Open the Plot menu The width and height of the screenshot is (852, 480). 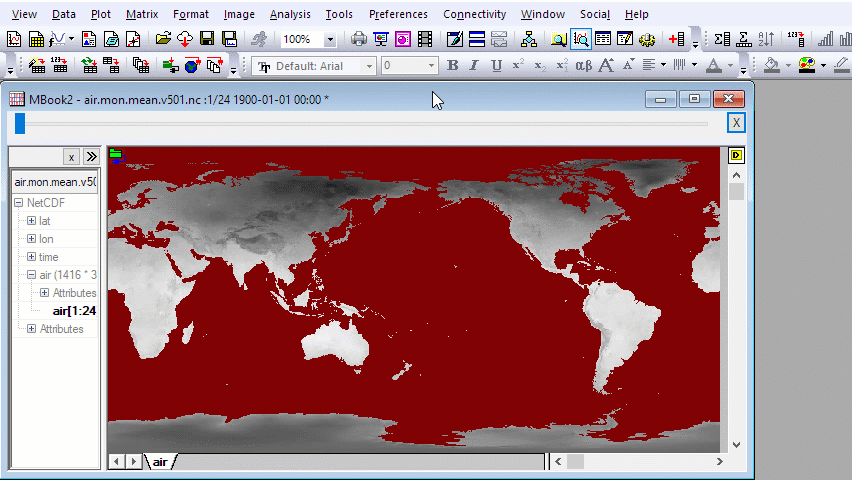tap(101, 14)
